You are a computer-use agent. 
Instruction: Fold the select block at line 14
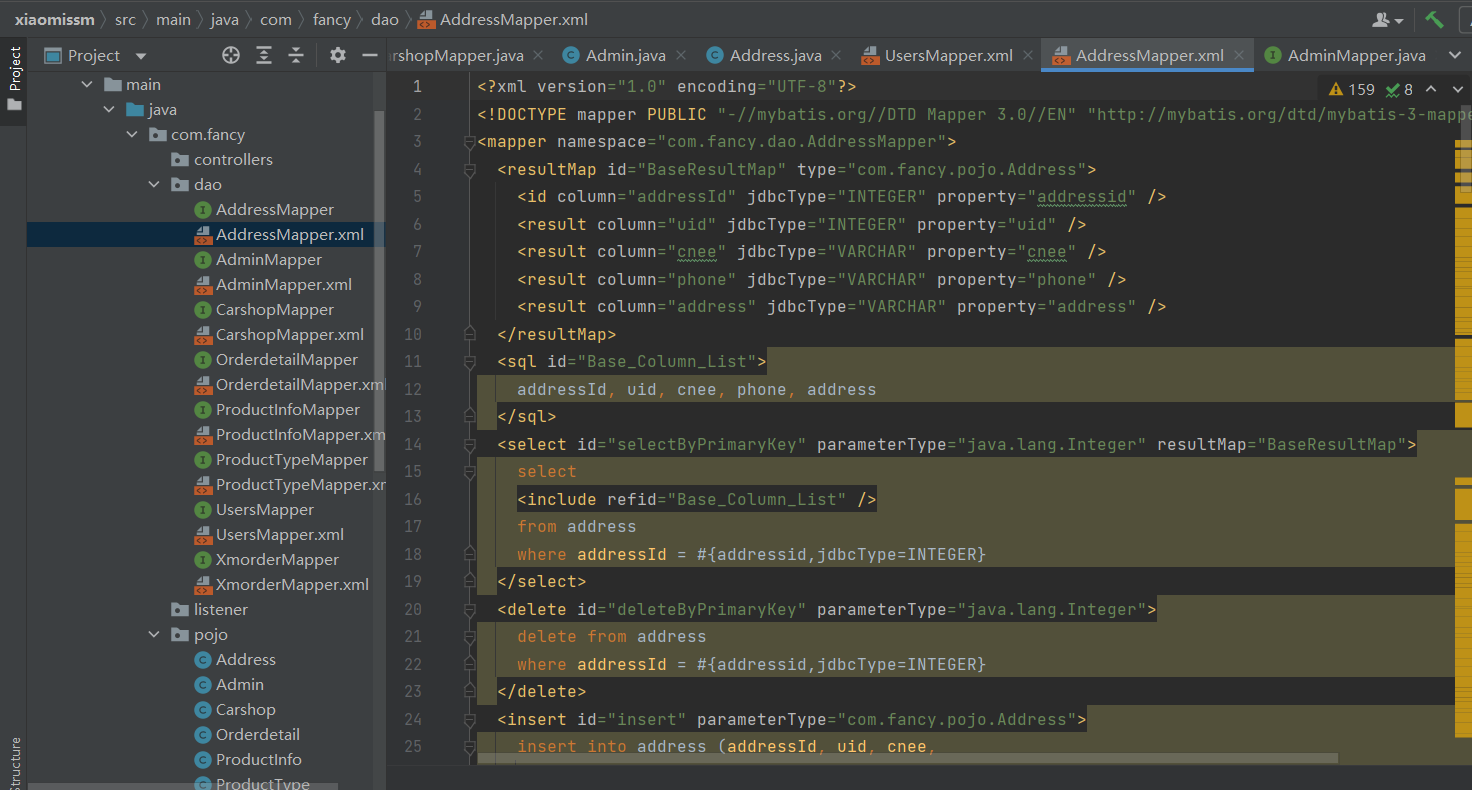(469, 445)
